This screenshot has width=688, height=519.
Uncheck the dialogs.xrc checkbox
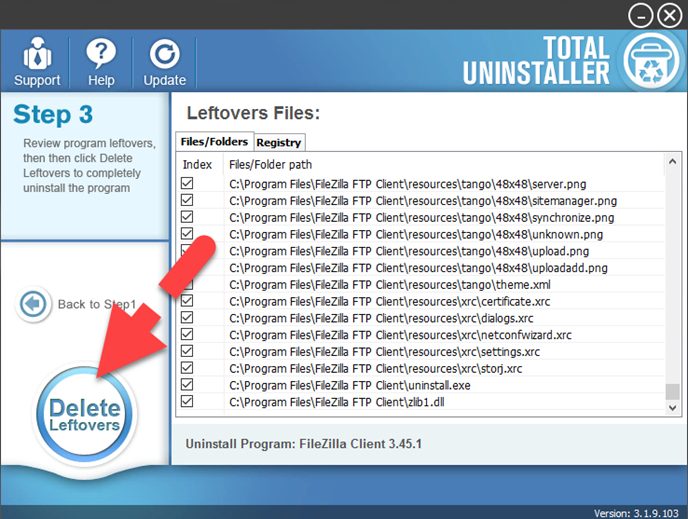click(x=187, y=317)
